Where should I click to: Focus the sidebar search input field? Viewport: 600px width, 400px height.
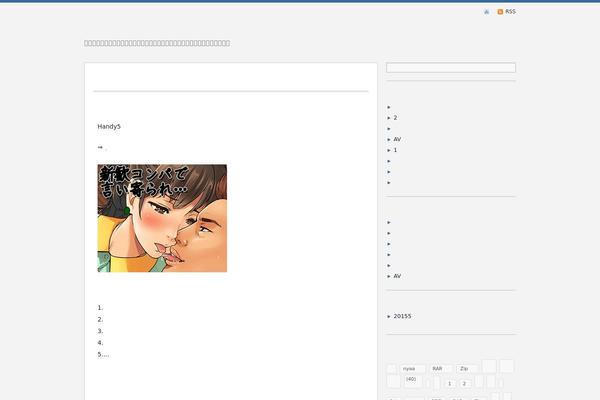pyautogui.click(x=451, y=68)
